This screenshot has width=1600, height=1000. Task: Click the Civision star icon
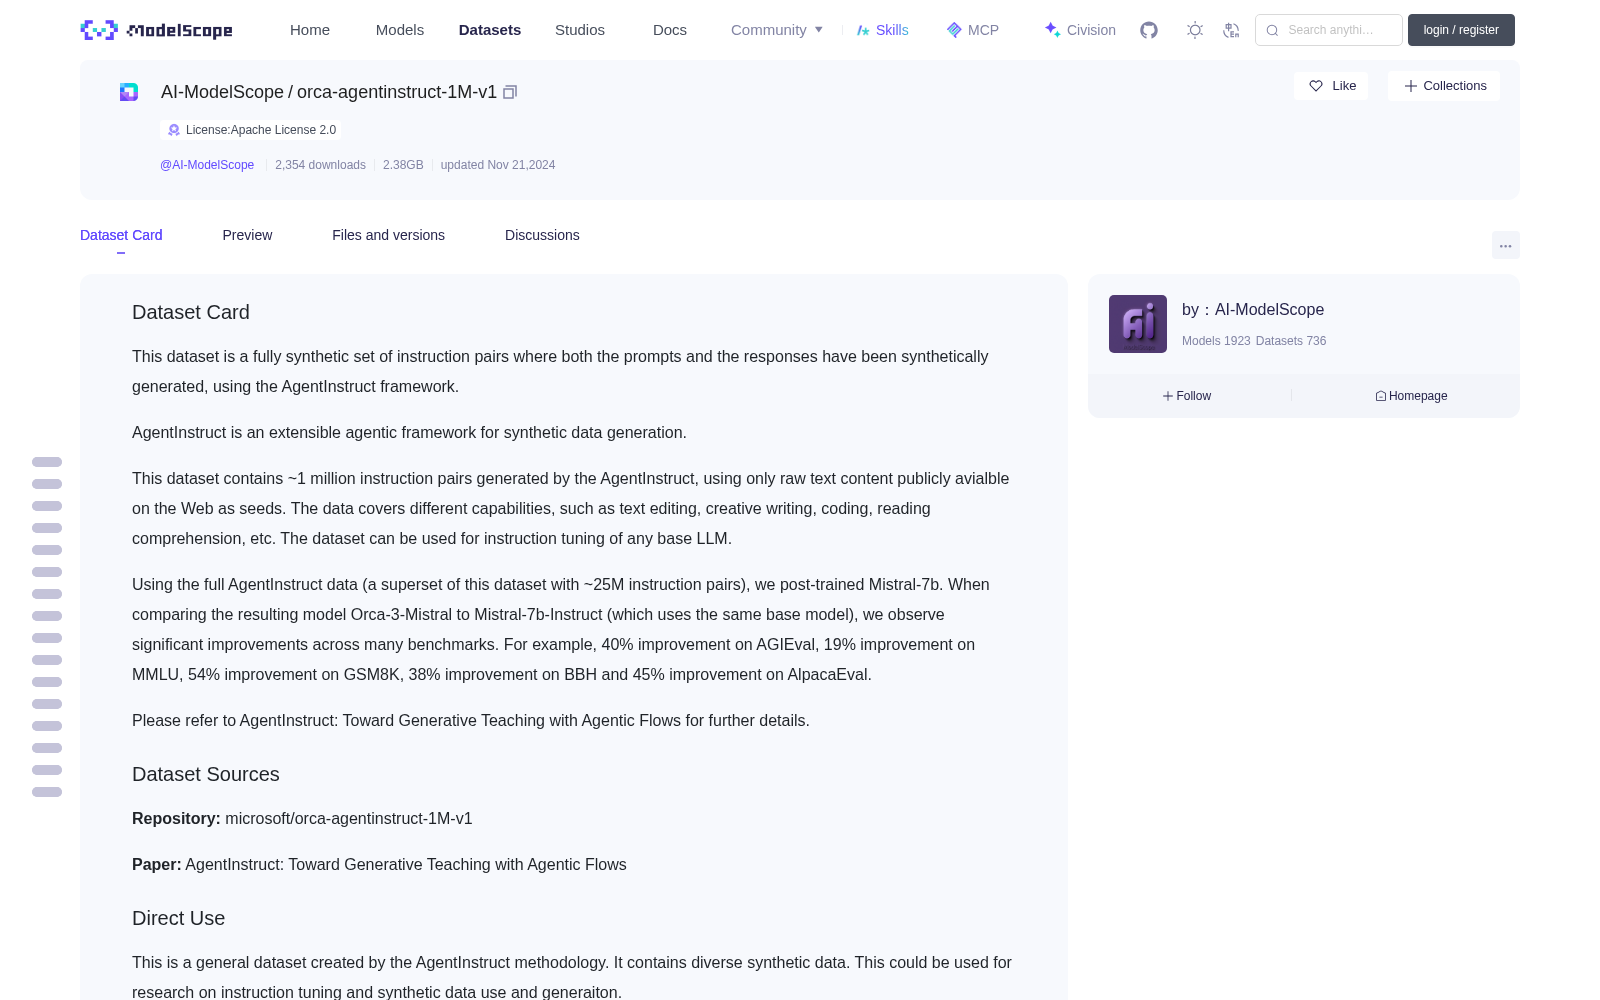click(1052, 30)
